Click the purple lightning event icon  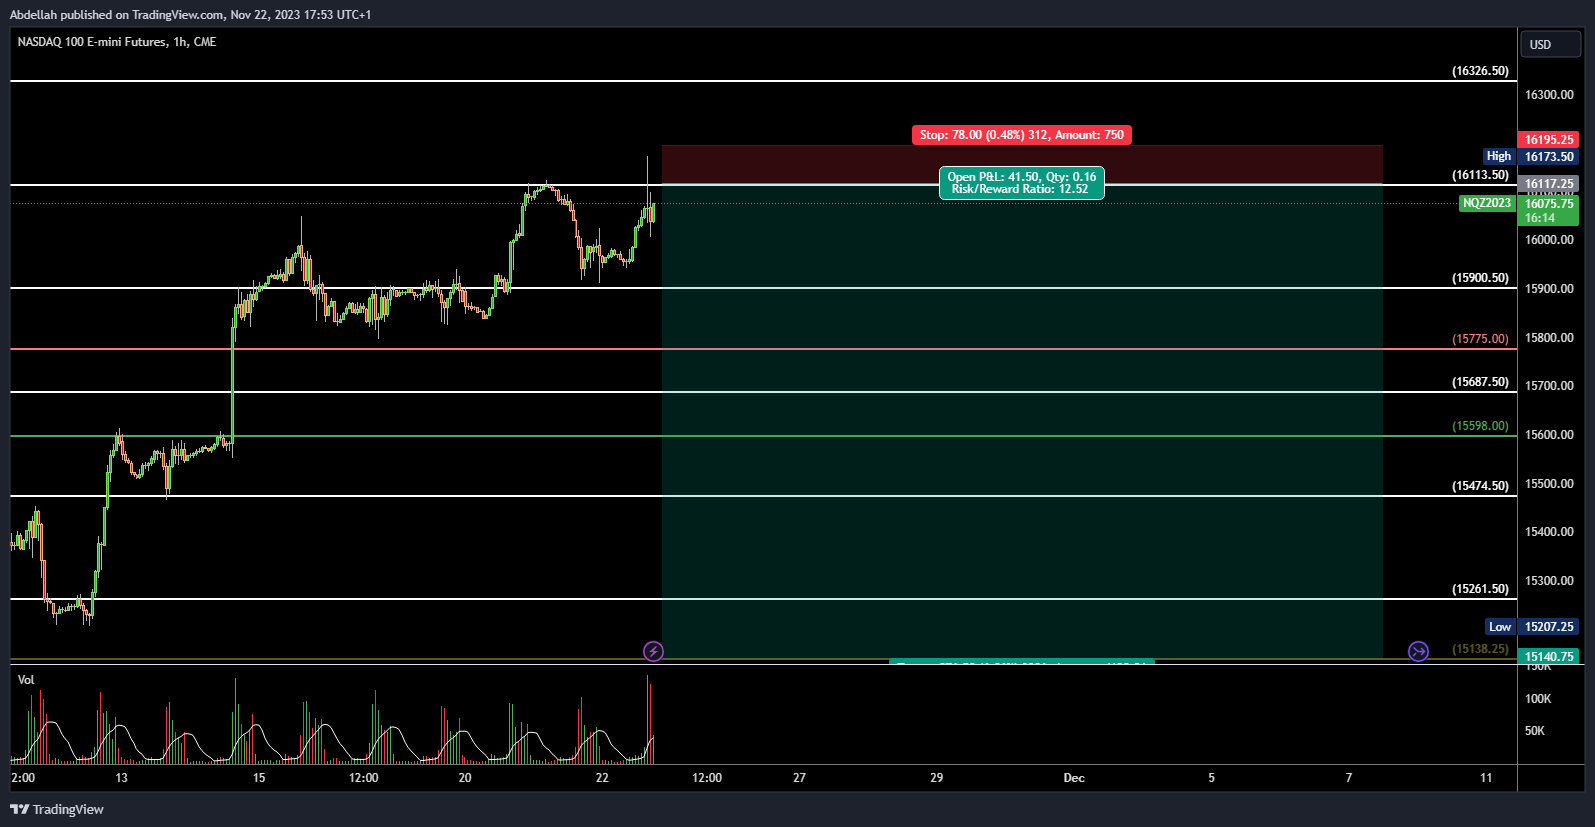(x=653, y=652)
